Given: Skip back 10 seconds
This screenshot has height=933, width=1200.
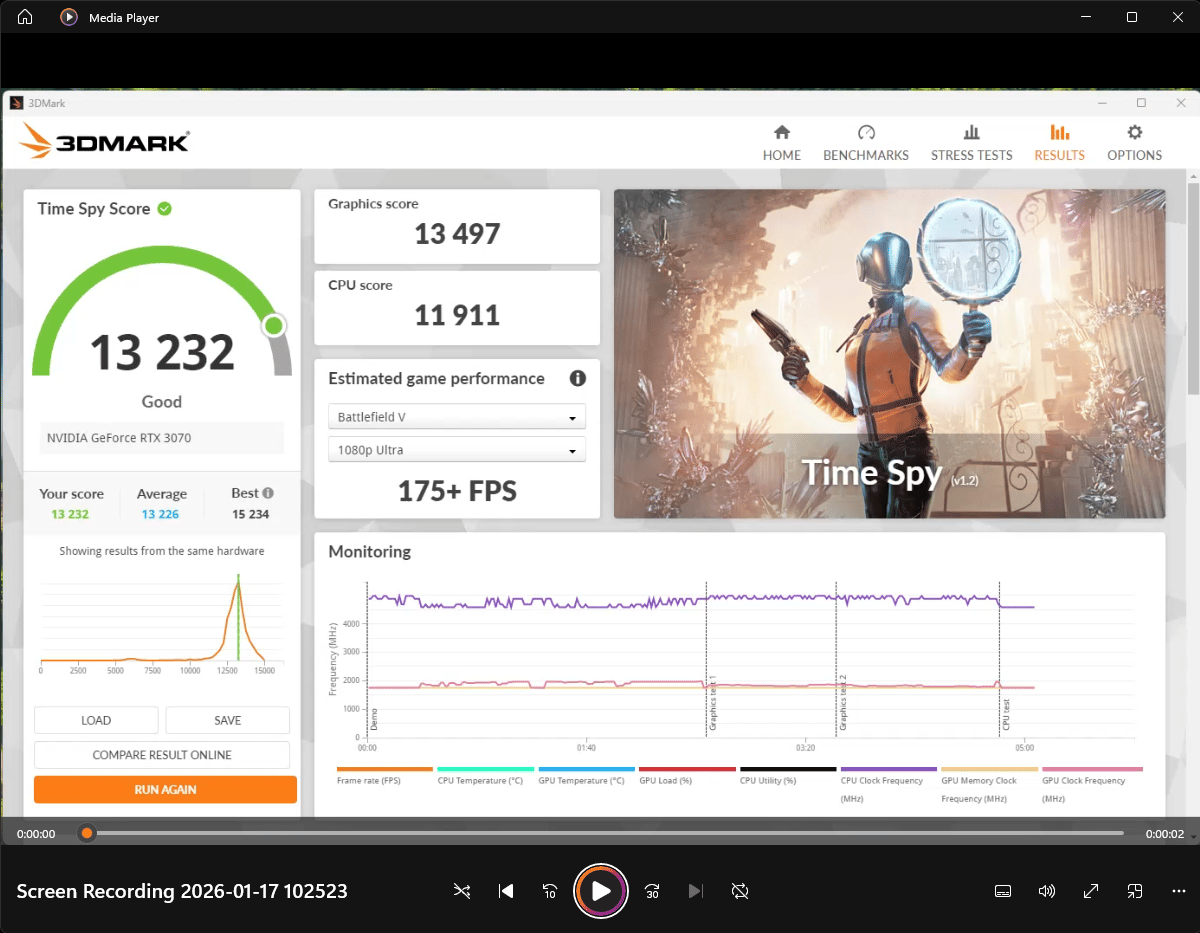Looking at the screenshot, I should pos(549,891).
